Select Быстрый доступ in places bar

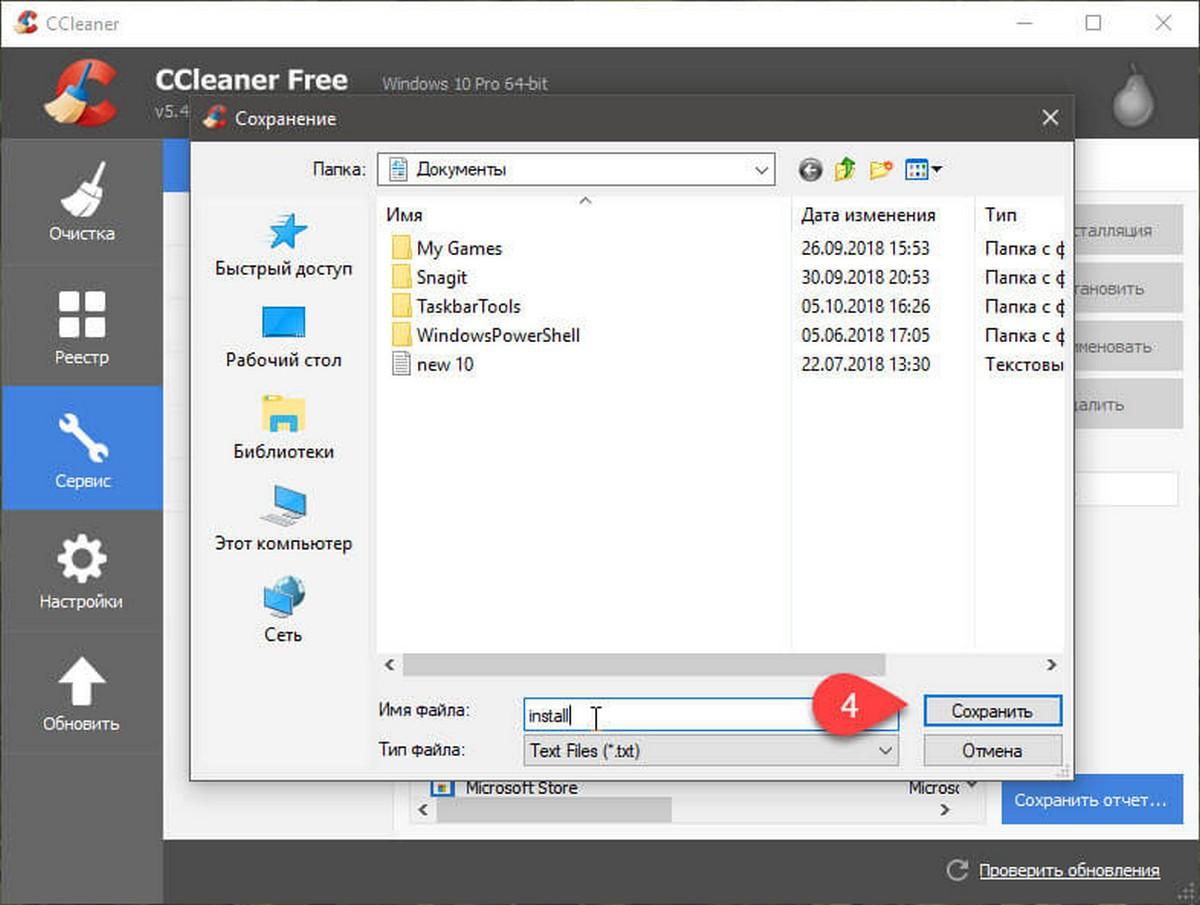click(284, 245)
